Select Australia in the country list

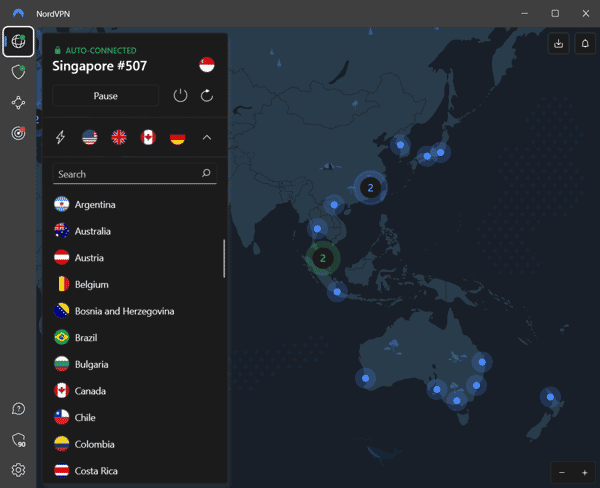pos(135,231)
